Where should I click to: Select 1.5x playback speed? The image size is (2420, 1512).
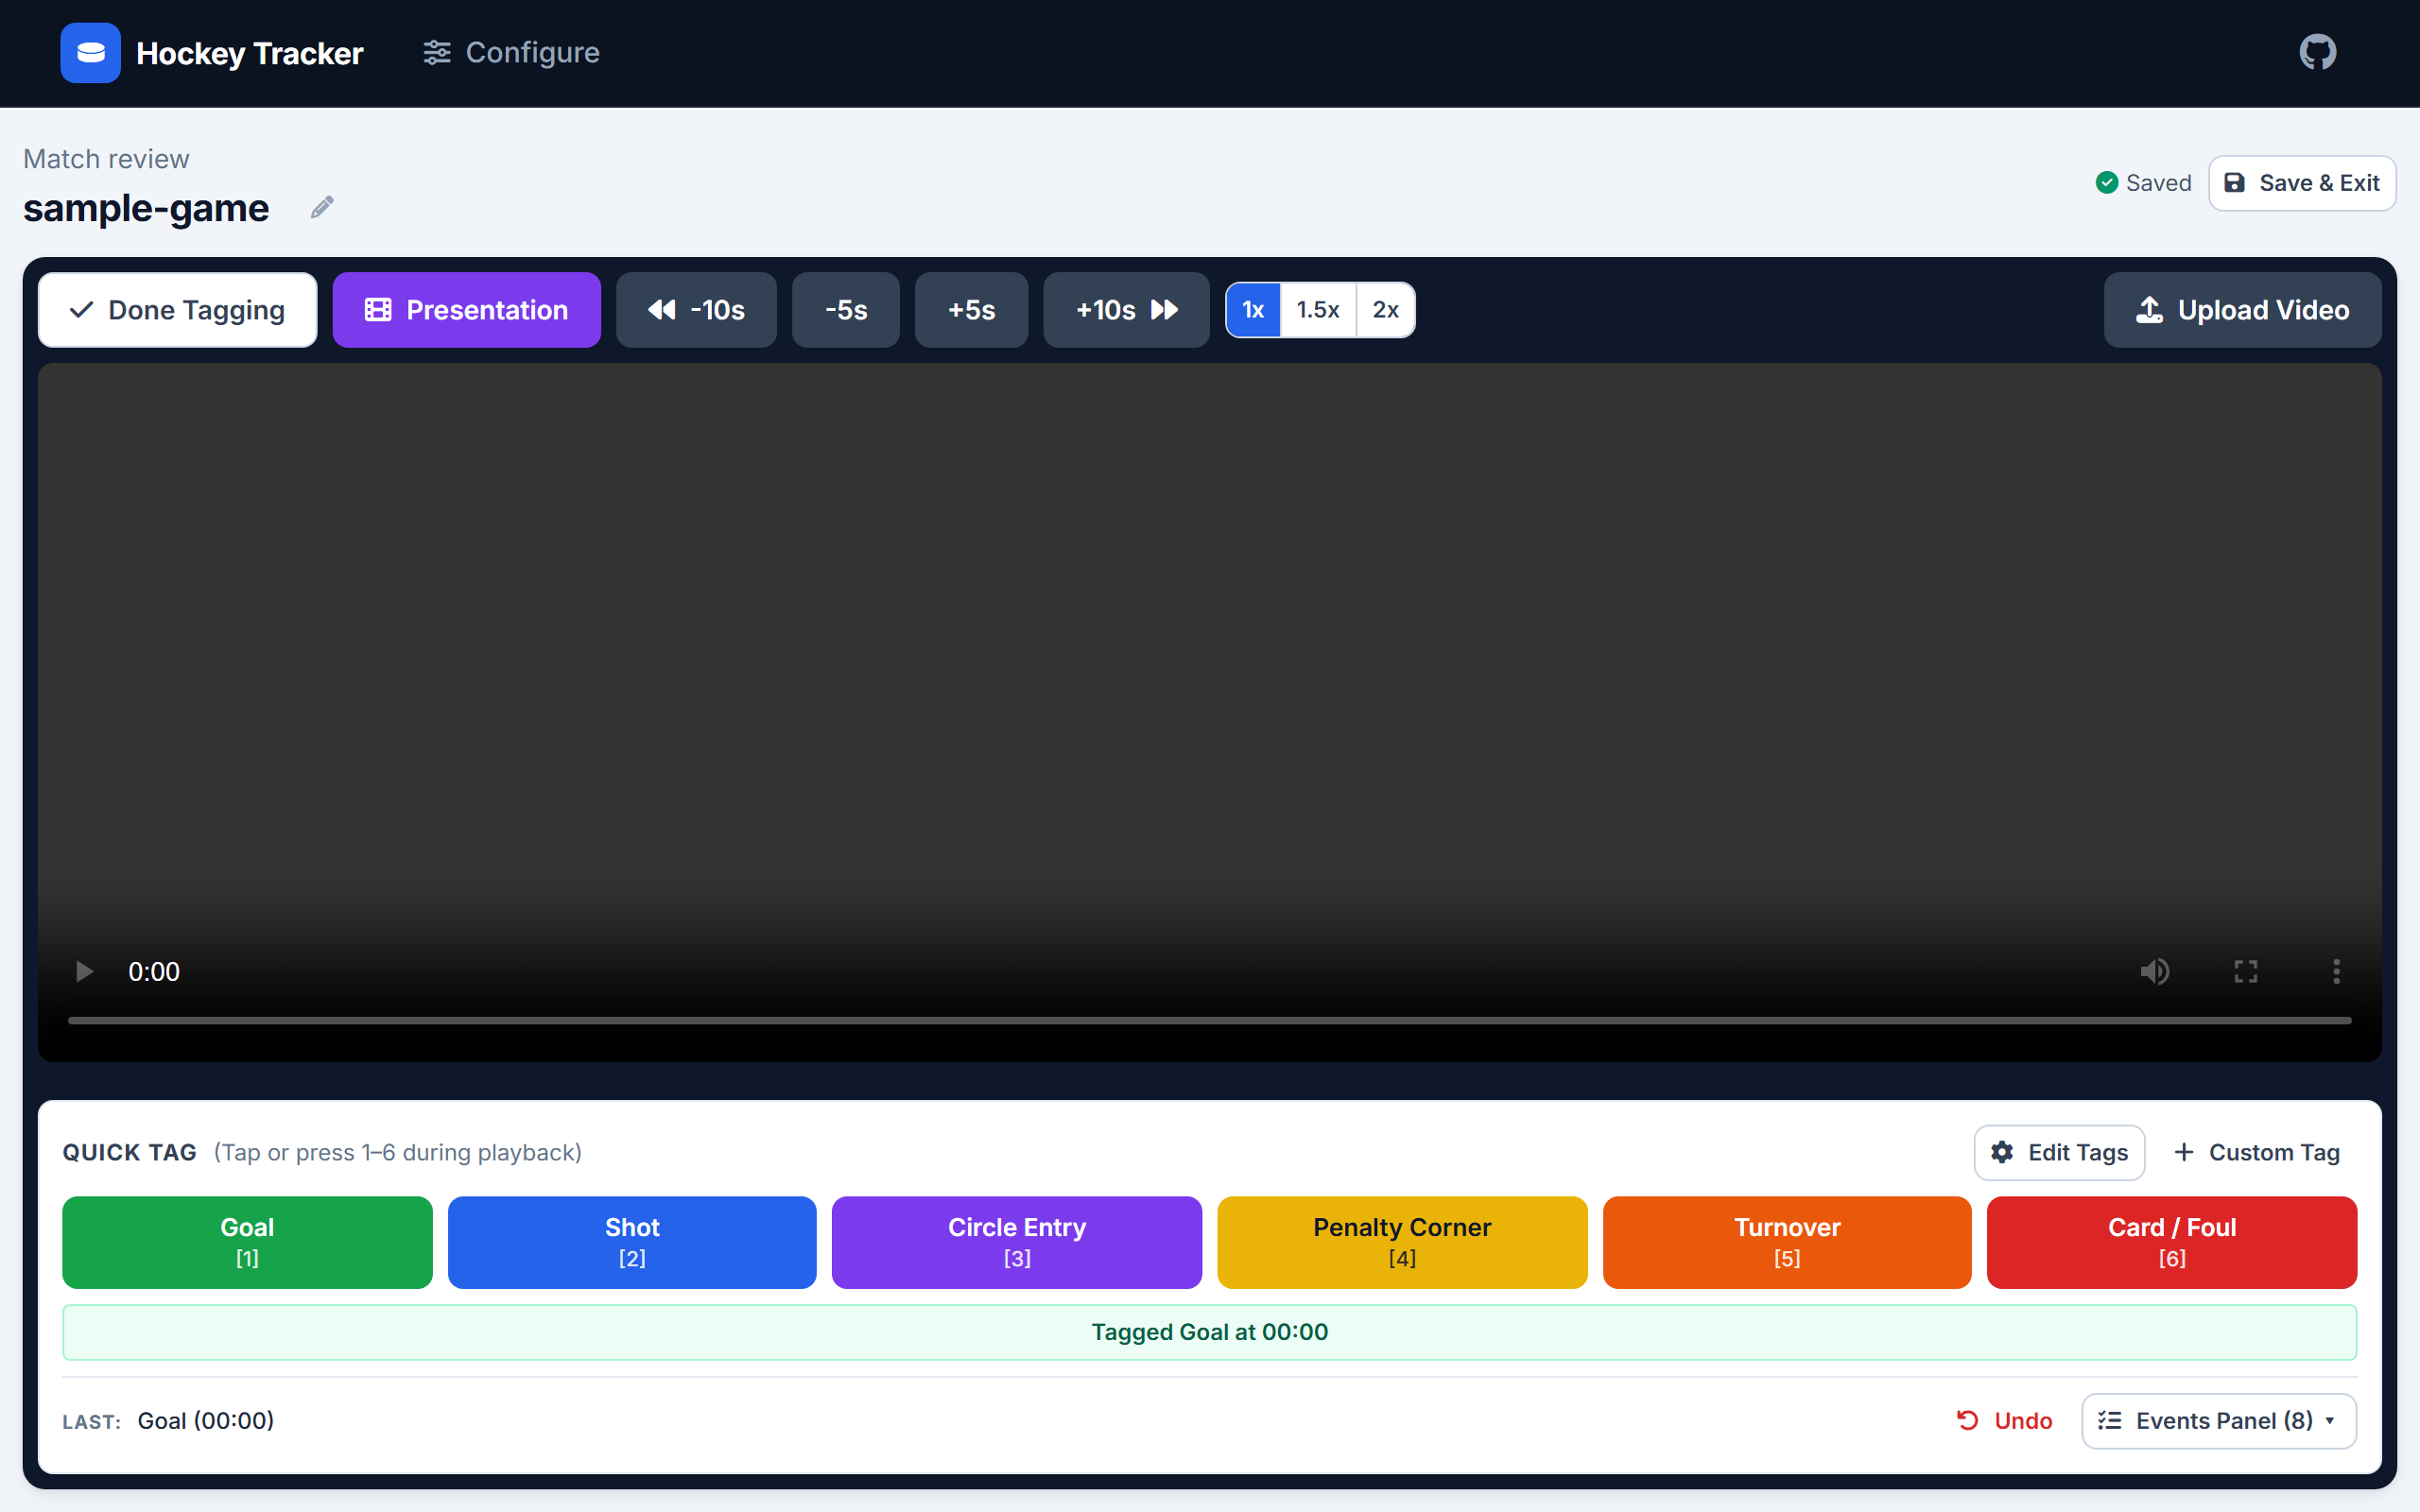(1318, 310)
